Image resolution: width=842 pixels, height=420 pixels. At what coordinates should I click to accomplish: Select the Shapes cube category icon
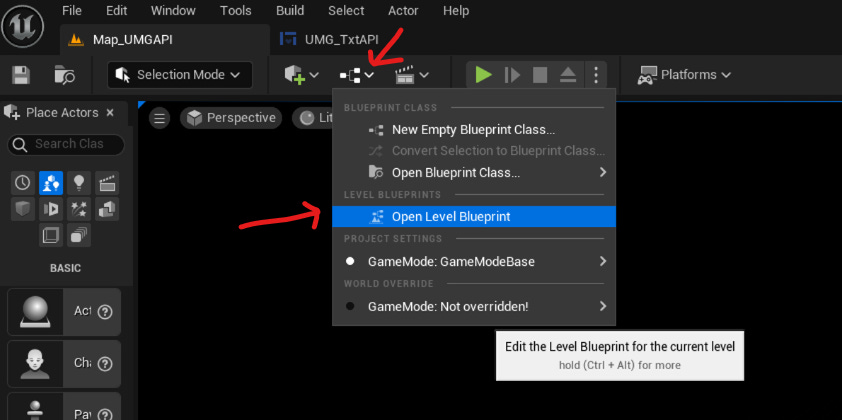(23, 209)
